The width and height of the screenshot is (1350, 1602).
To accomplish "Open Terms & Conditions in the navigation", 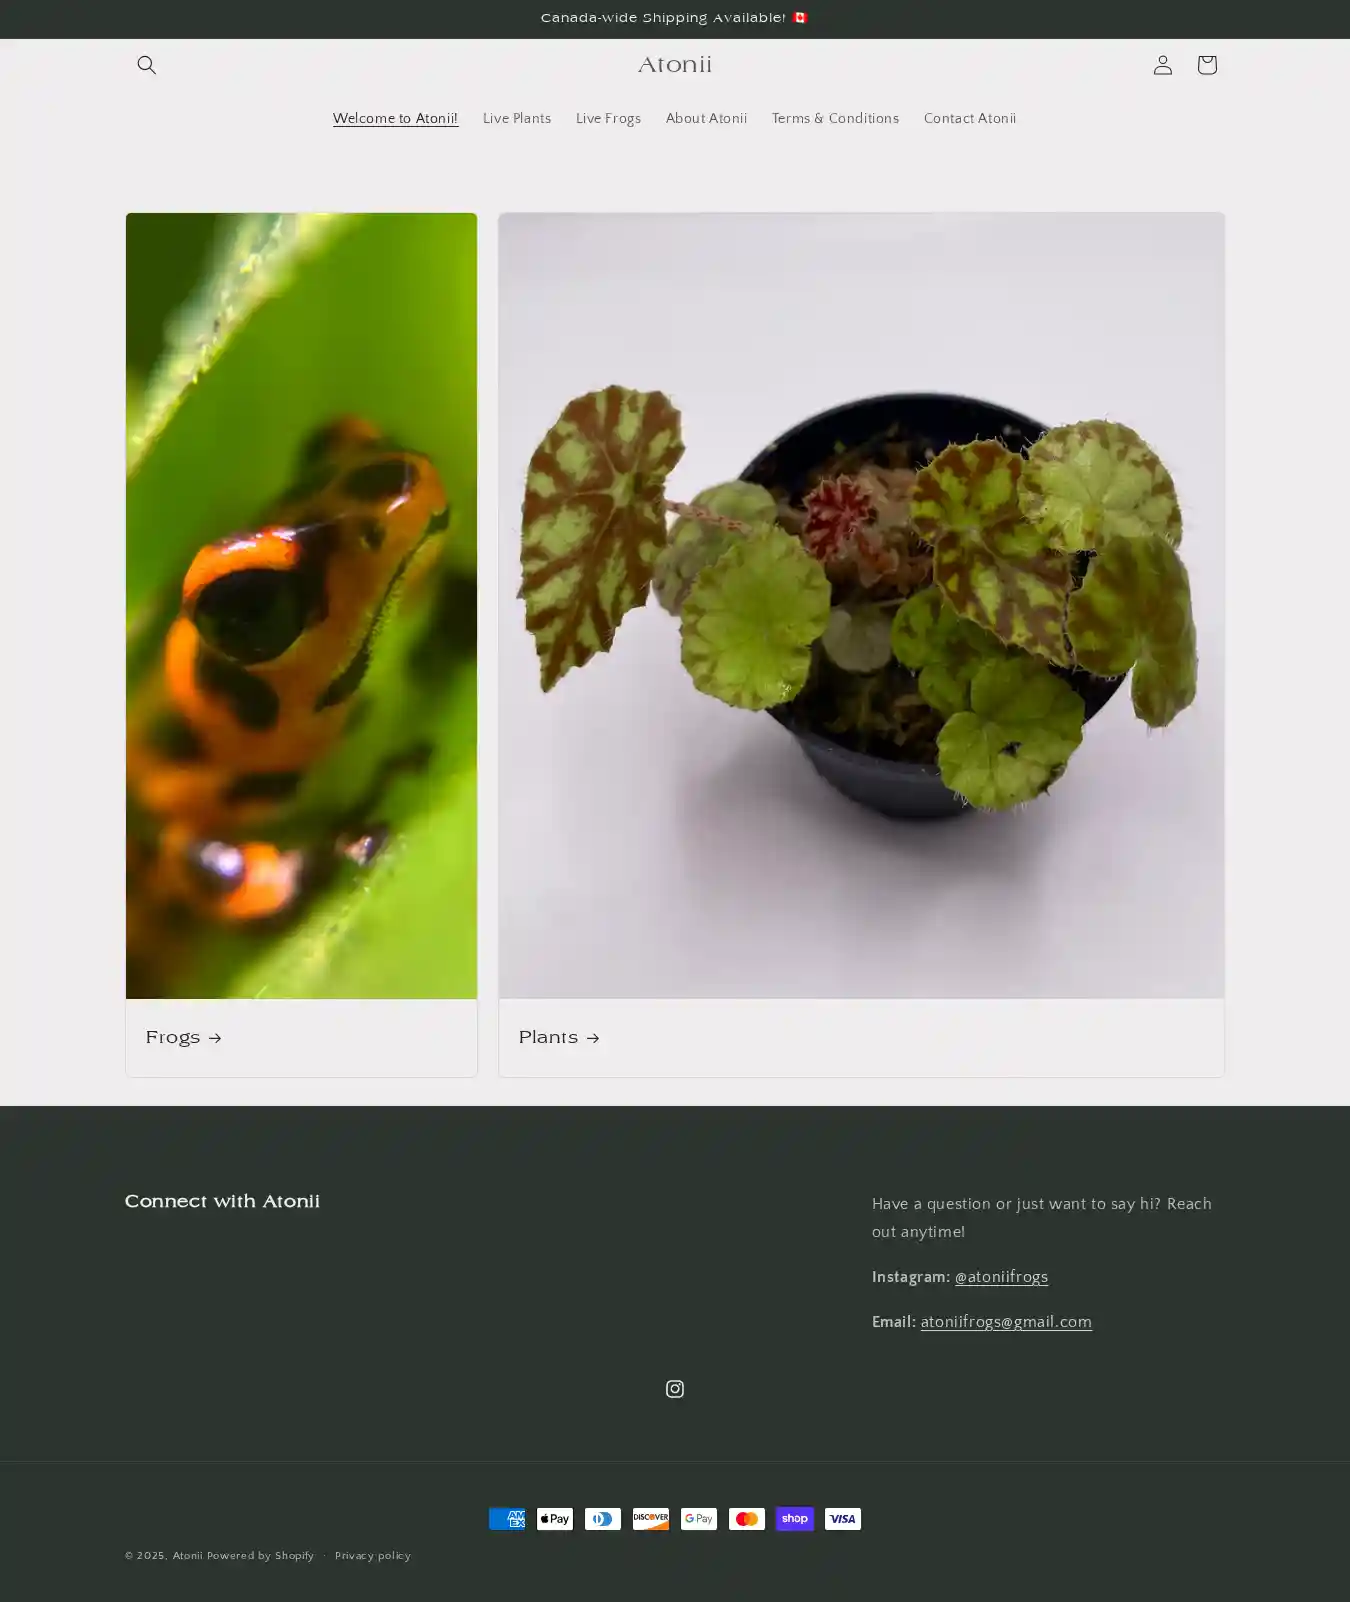I will pos(835,119).
